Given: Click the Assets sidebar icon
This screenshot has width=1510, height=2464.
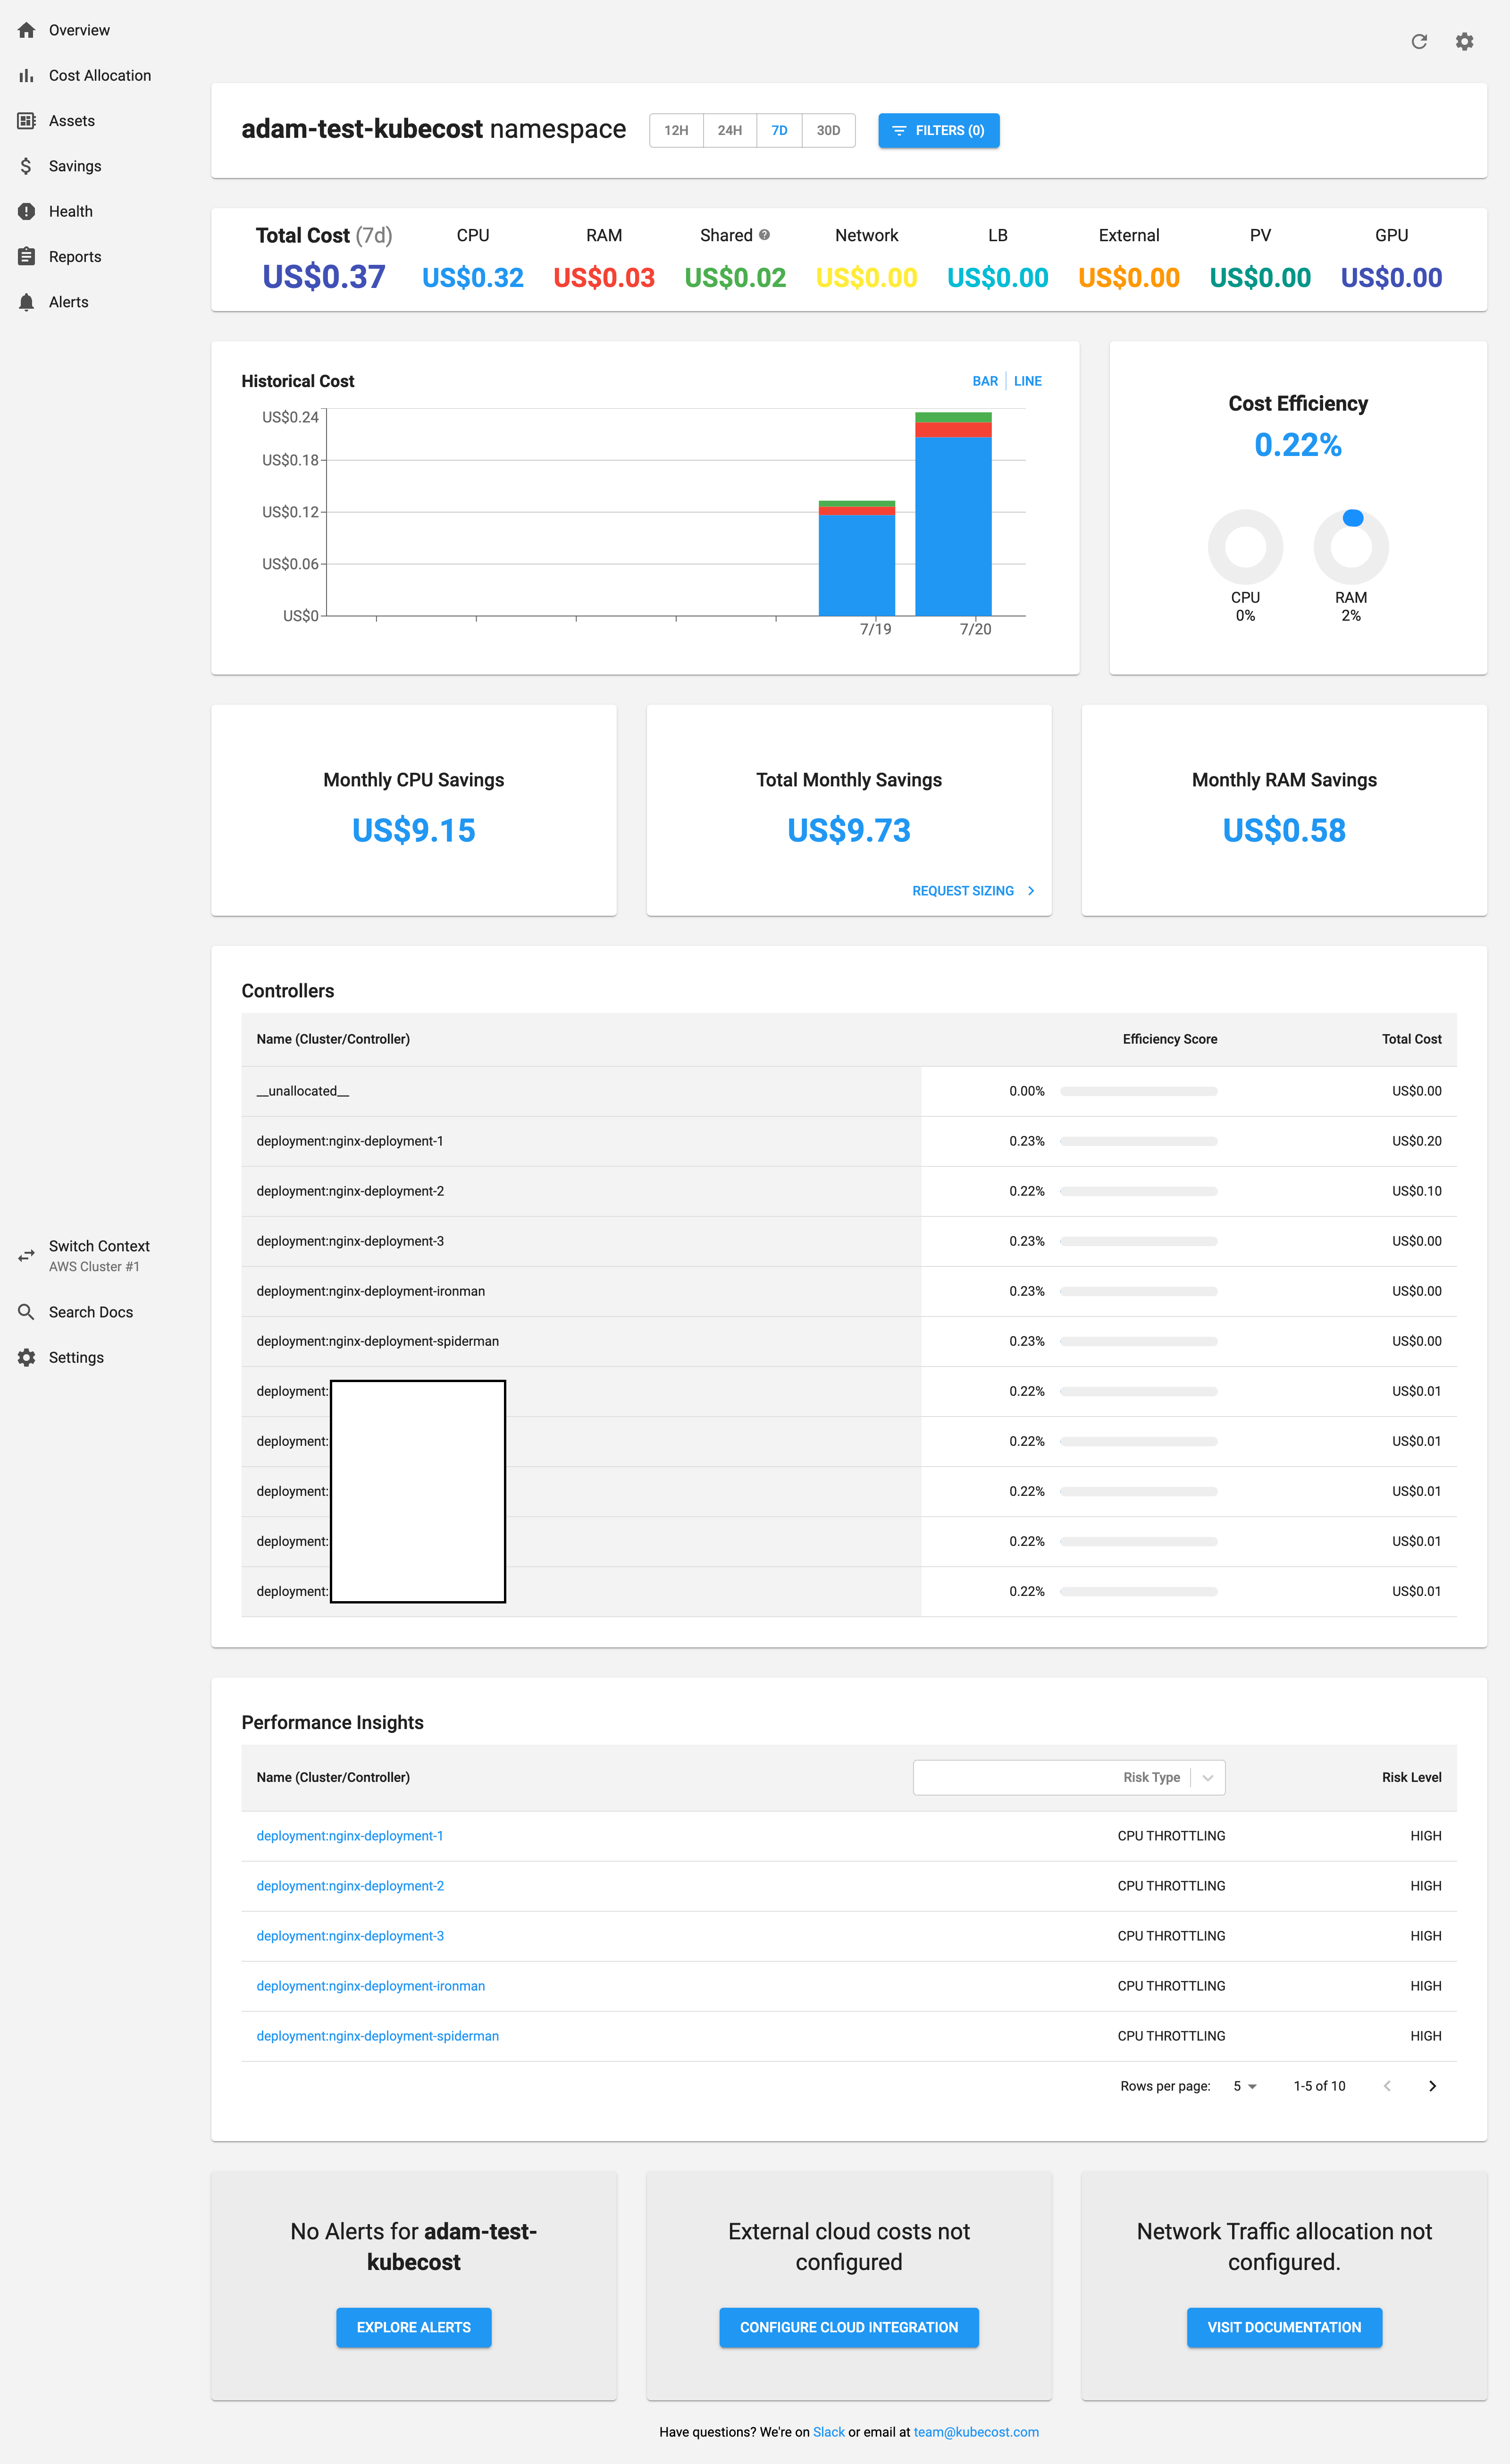Looking at the screenshot, I should 26,121.
